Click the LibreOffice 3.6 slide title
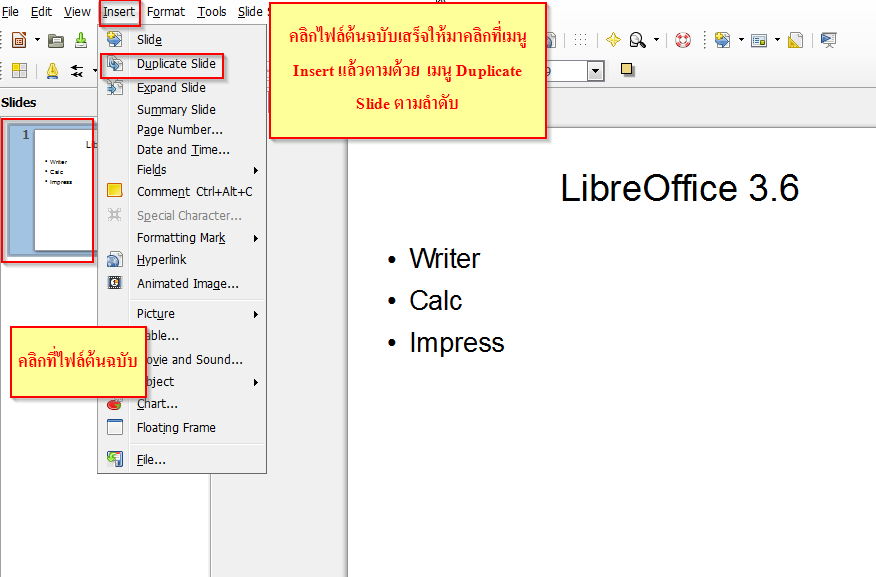The width and height of the screenshot is (876, 577). pos(679,188)
